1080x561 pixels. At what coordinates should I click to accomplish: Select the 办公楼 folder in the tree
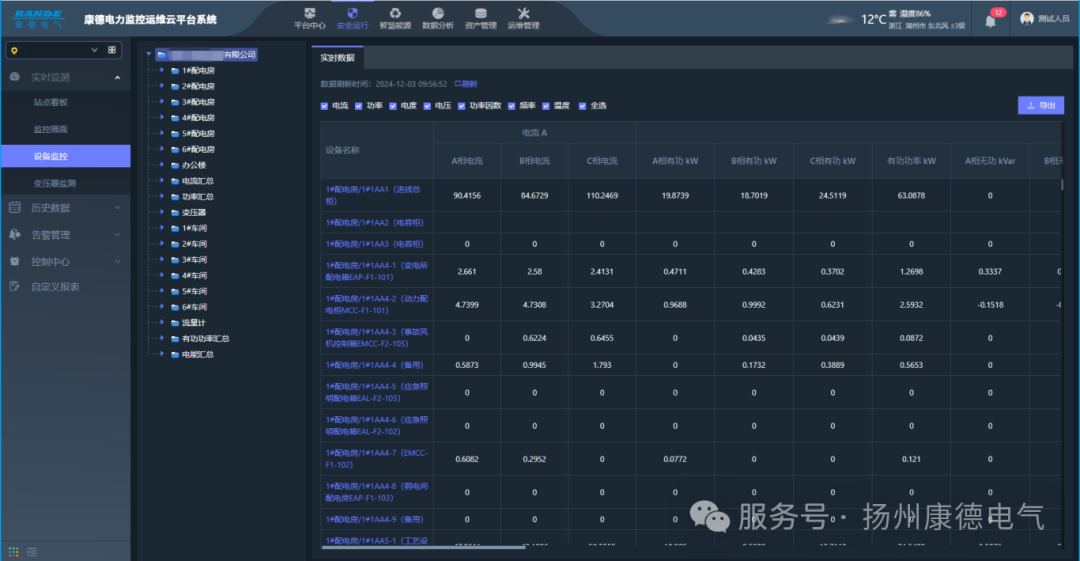(x=193, y=165)
